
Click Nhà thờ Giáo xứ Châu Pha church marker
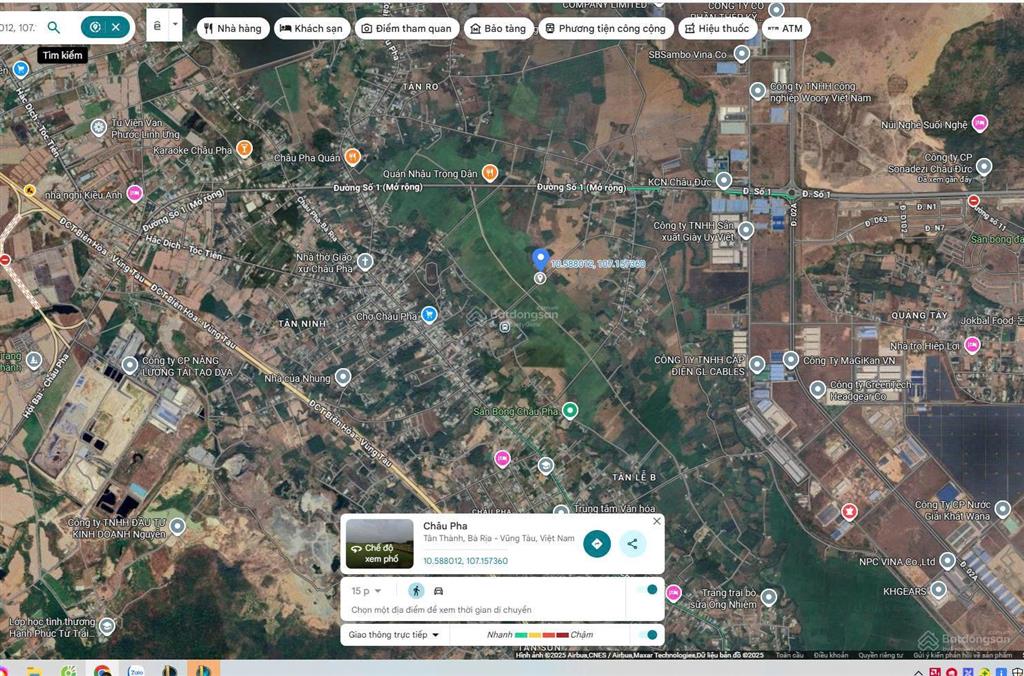pos(365,262)
